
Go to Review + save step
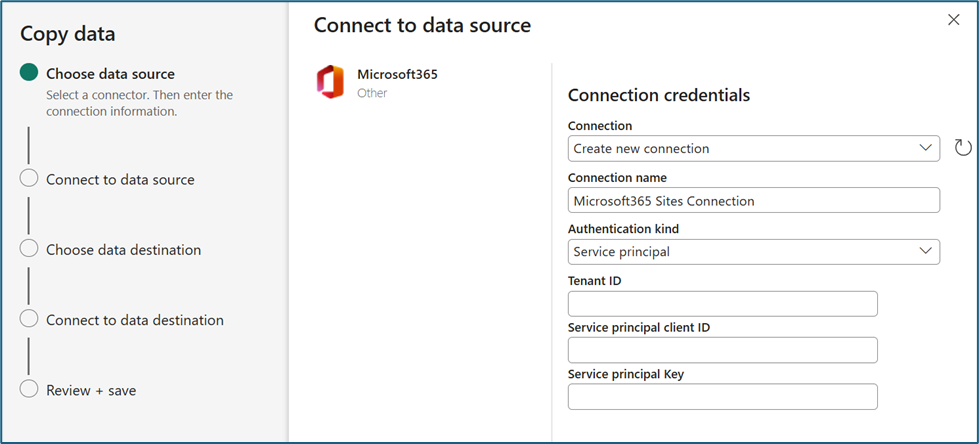tap(91, 390)
